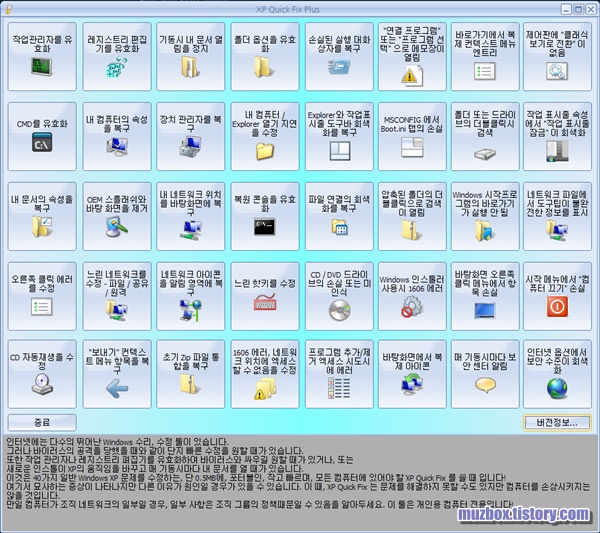The image size is (600, 533).
Task: Select Windows Installer 1606 error tile
Action: (412, 296)
